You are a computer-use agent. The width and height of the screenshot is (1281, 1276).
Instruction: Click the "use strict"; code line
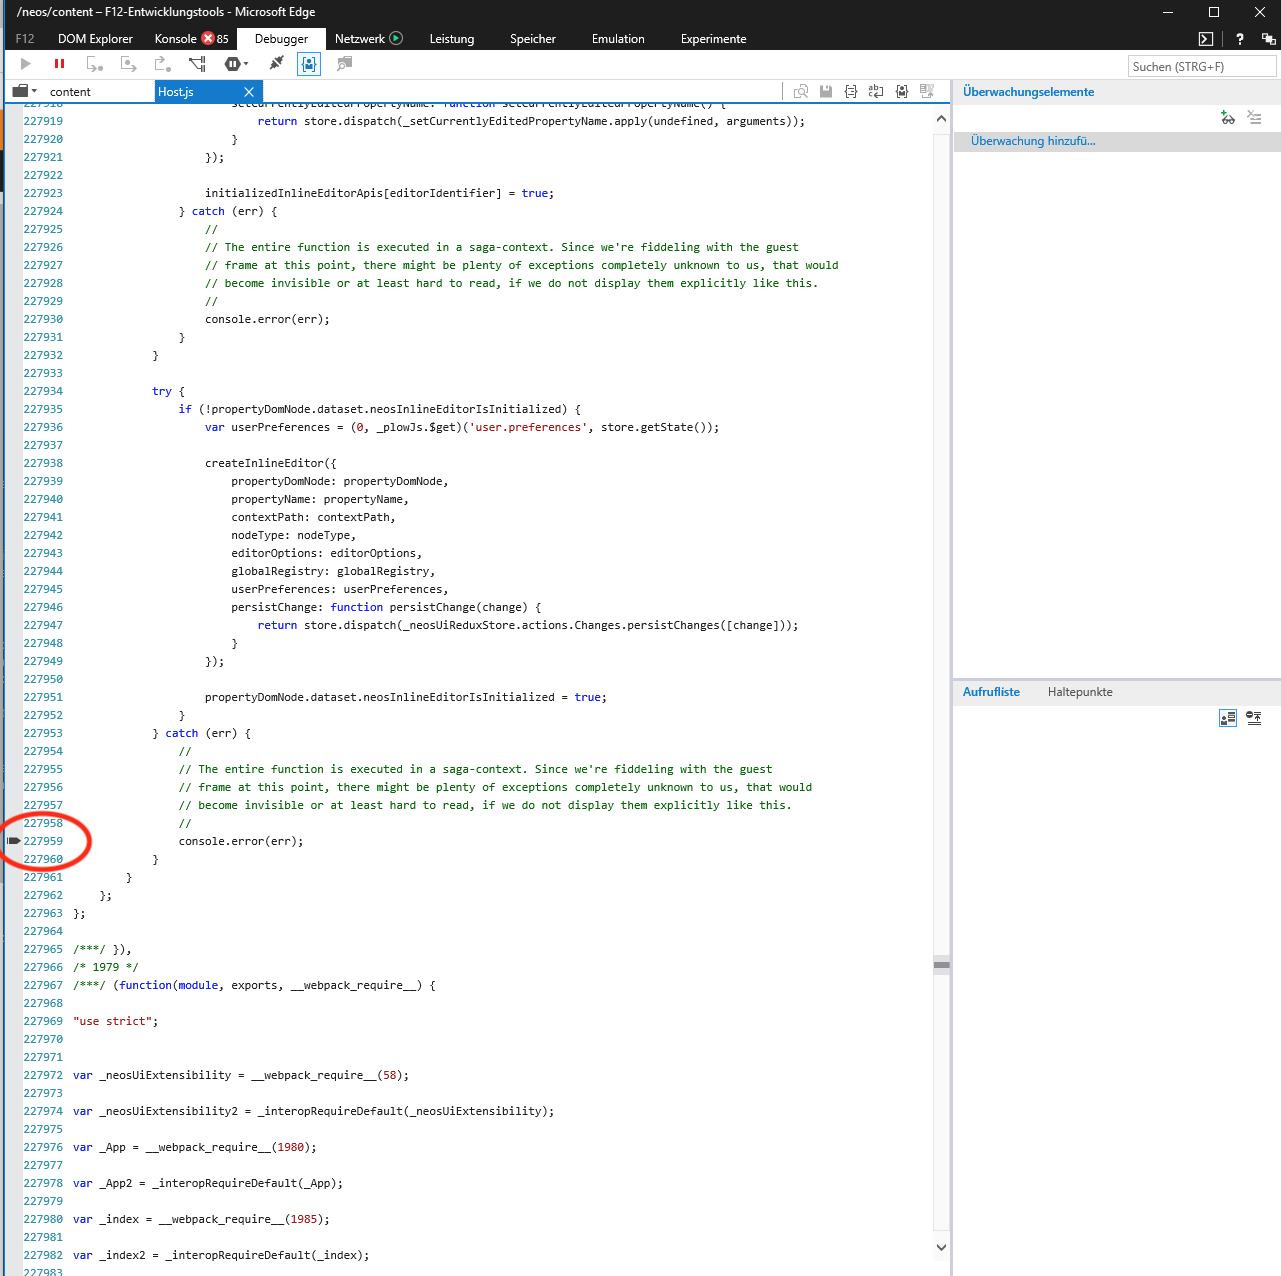(115, 1021)
